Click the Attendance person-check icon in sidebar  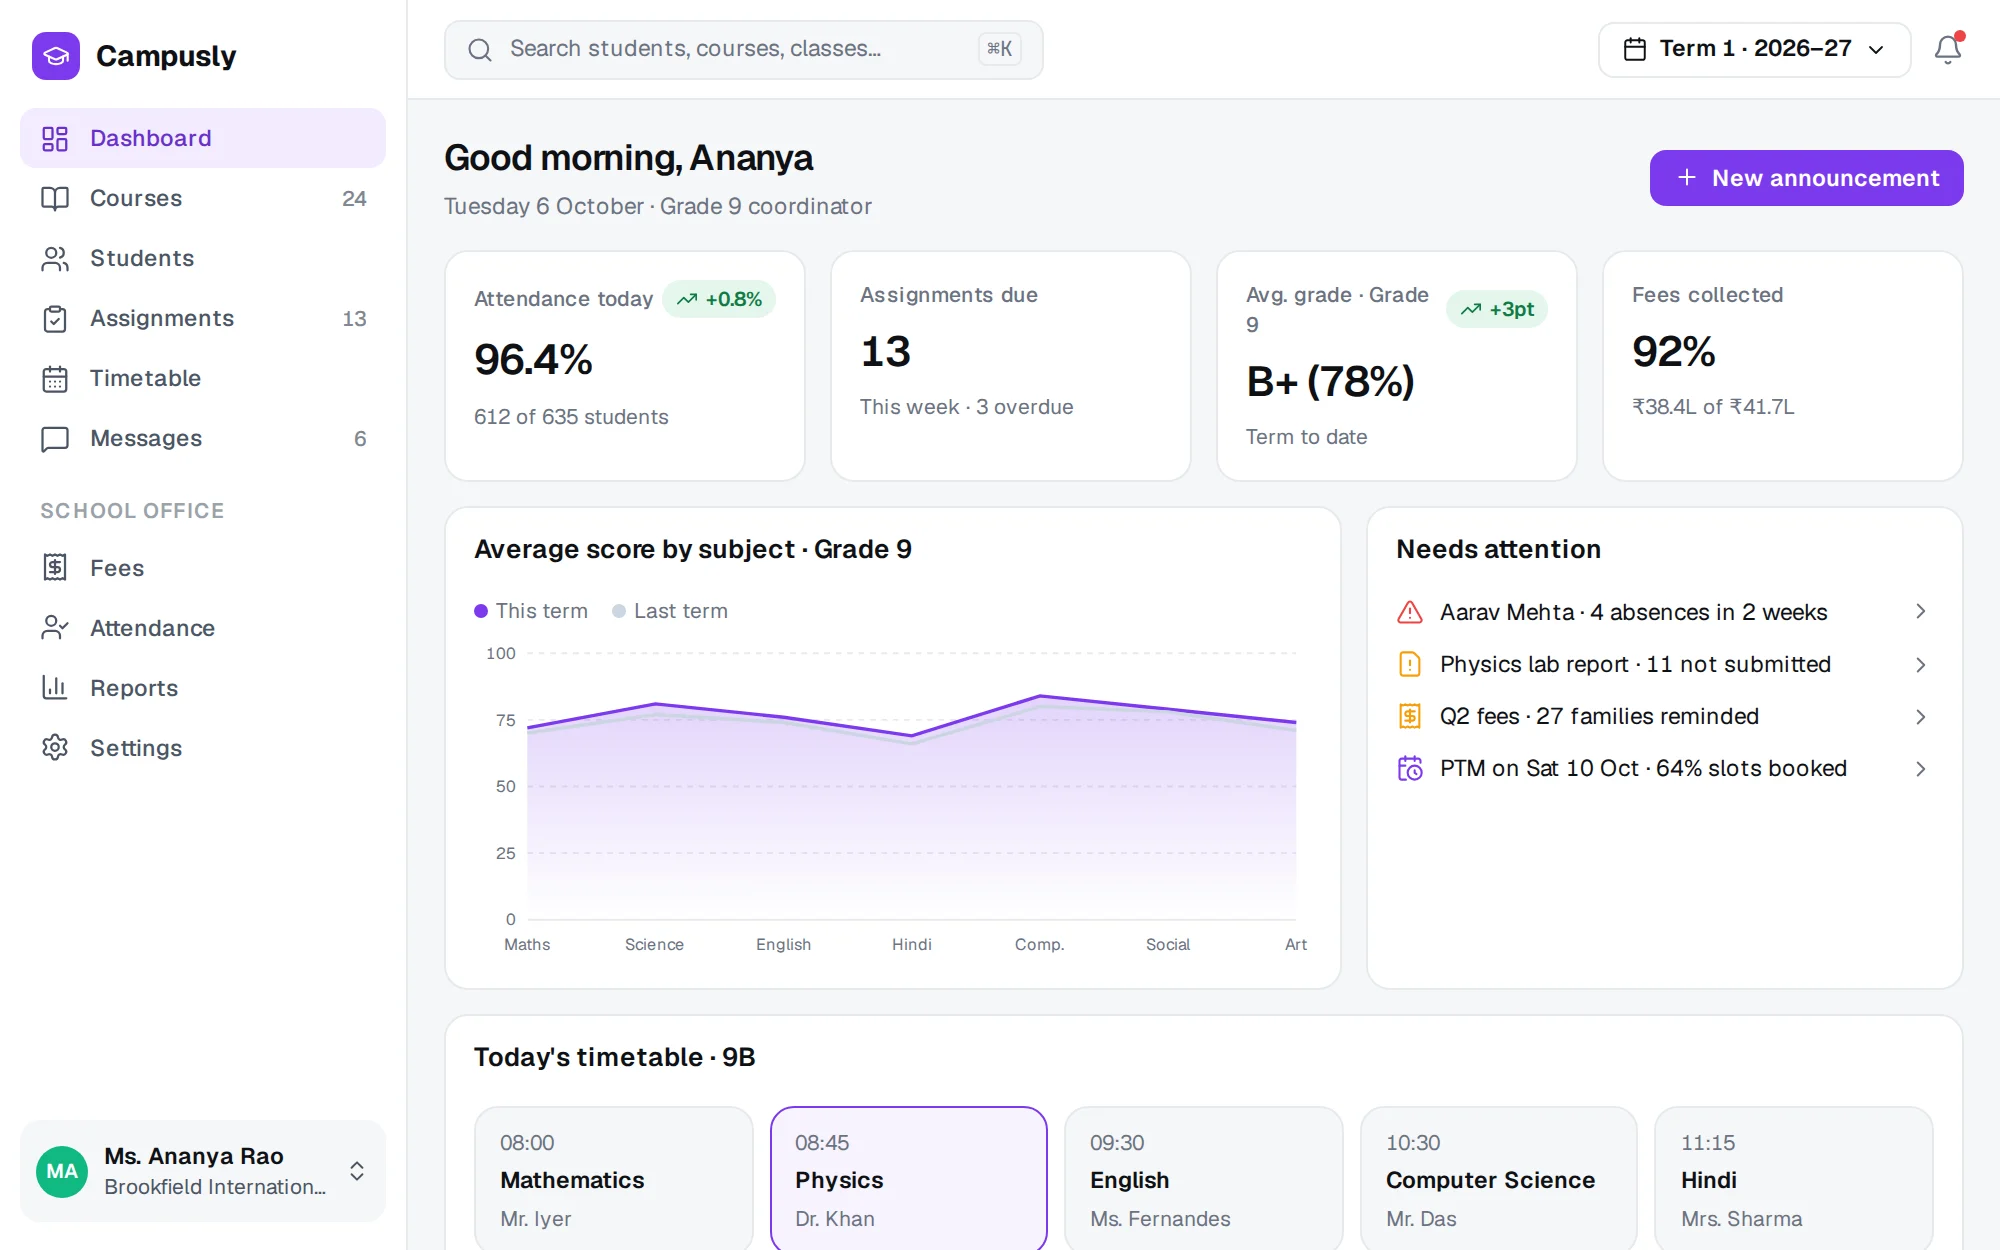(55, 628)
